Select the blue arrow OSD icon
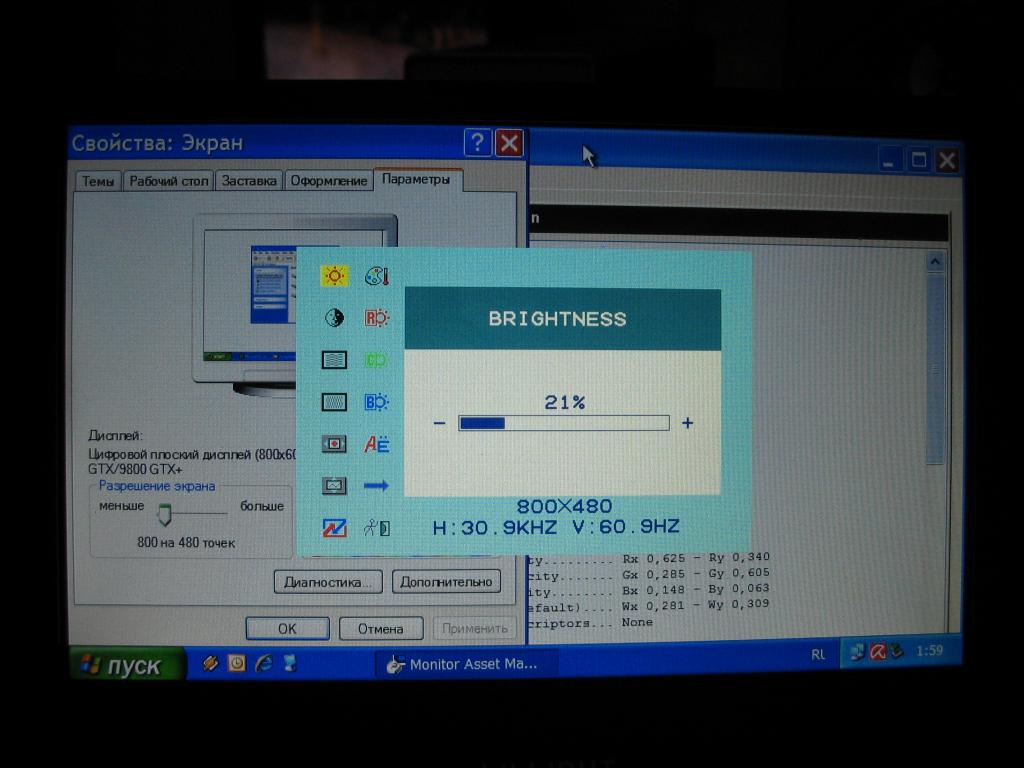 (376, 486)
